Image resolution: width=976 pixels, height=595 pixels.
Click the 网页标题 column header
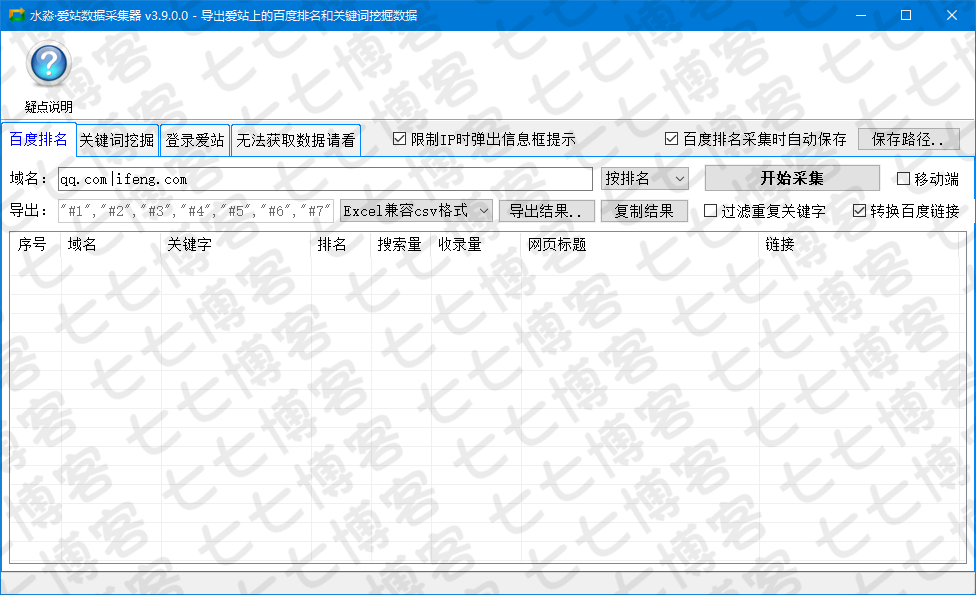click(640, 245)
